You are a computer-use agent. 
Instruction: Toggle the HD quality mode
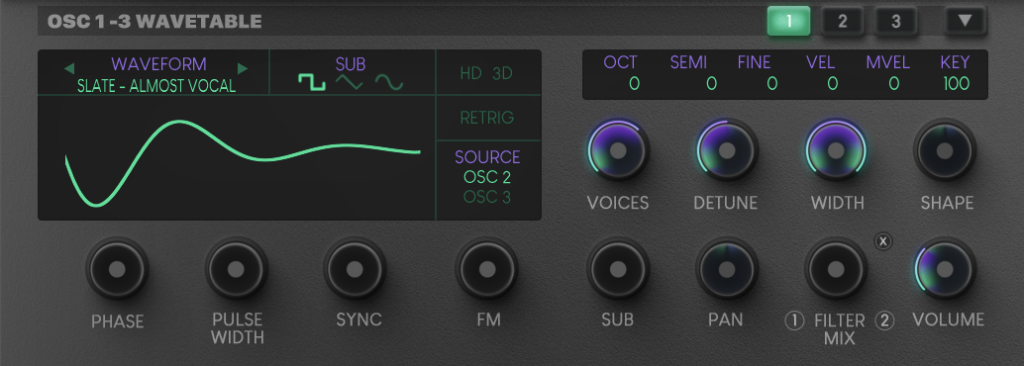tap(470, 73)
